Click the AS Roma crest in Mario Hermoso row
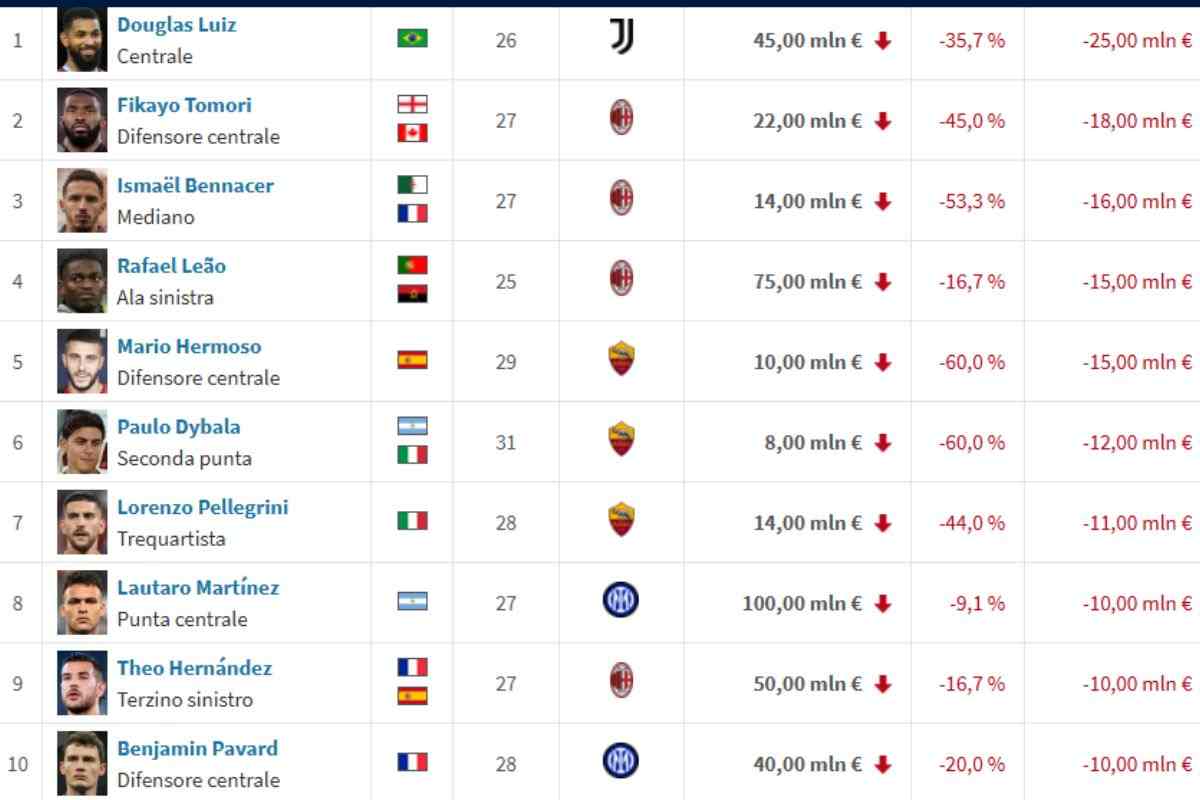Screen dimensions: 1200x800 622,359
